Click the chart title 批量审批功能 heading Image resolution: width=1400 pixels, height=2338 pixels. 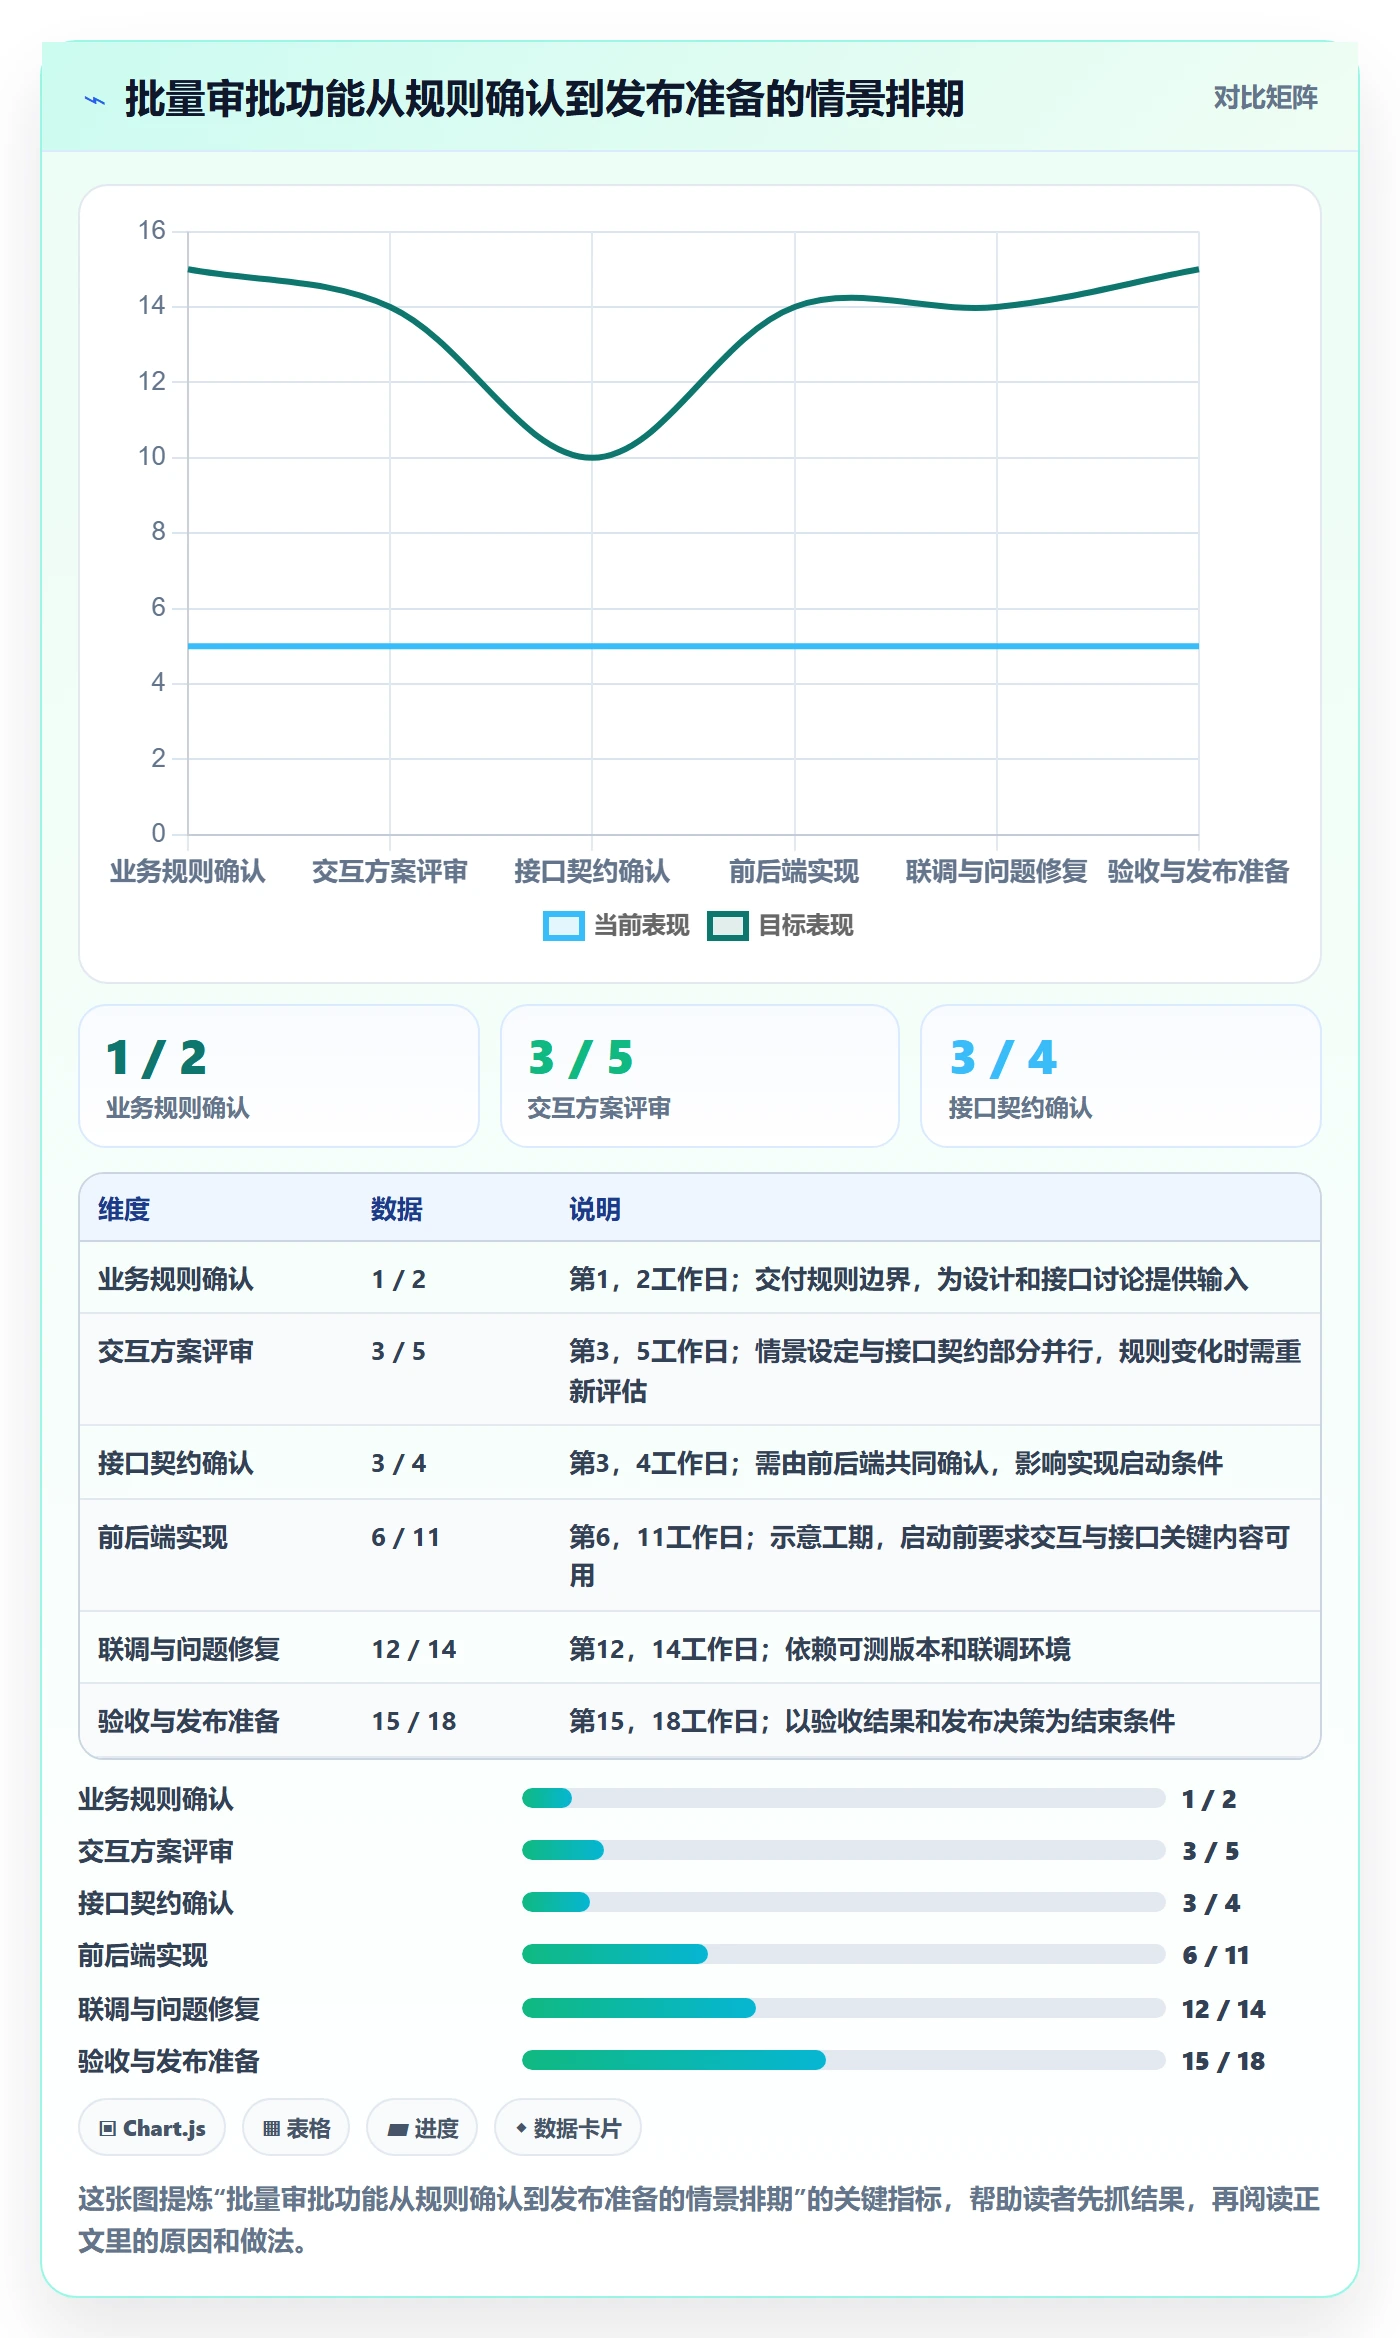click(x=544, y=99)
